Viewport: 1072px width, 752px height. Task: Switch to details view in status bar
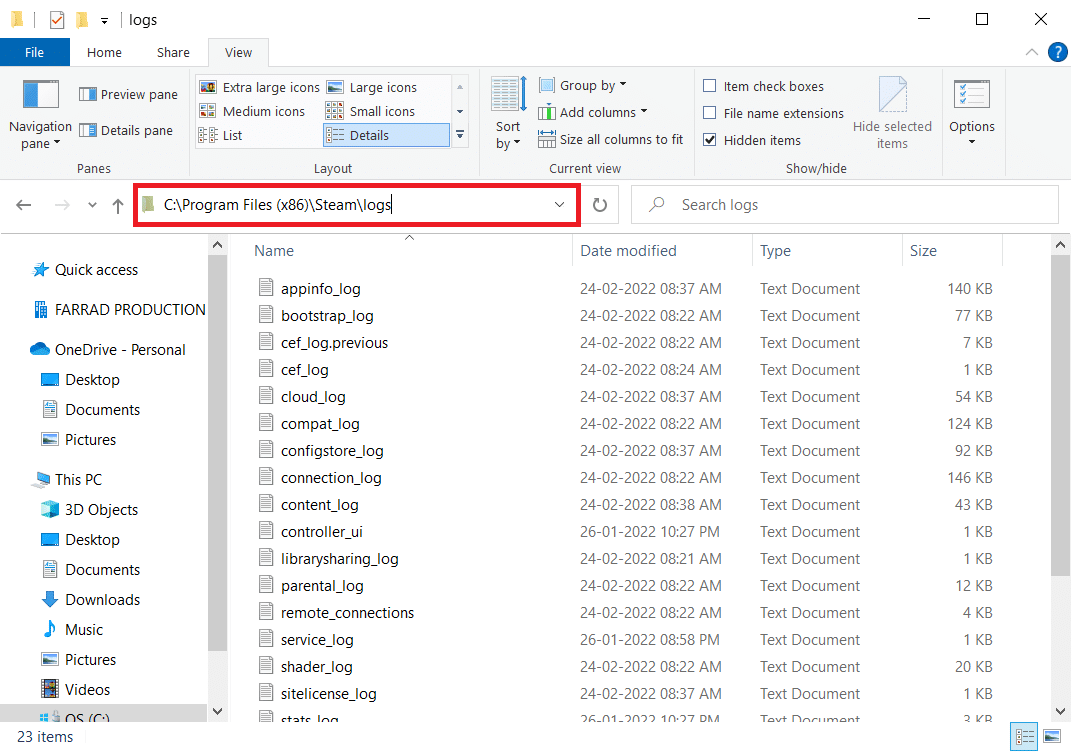click(1024, 736)
